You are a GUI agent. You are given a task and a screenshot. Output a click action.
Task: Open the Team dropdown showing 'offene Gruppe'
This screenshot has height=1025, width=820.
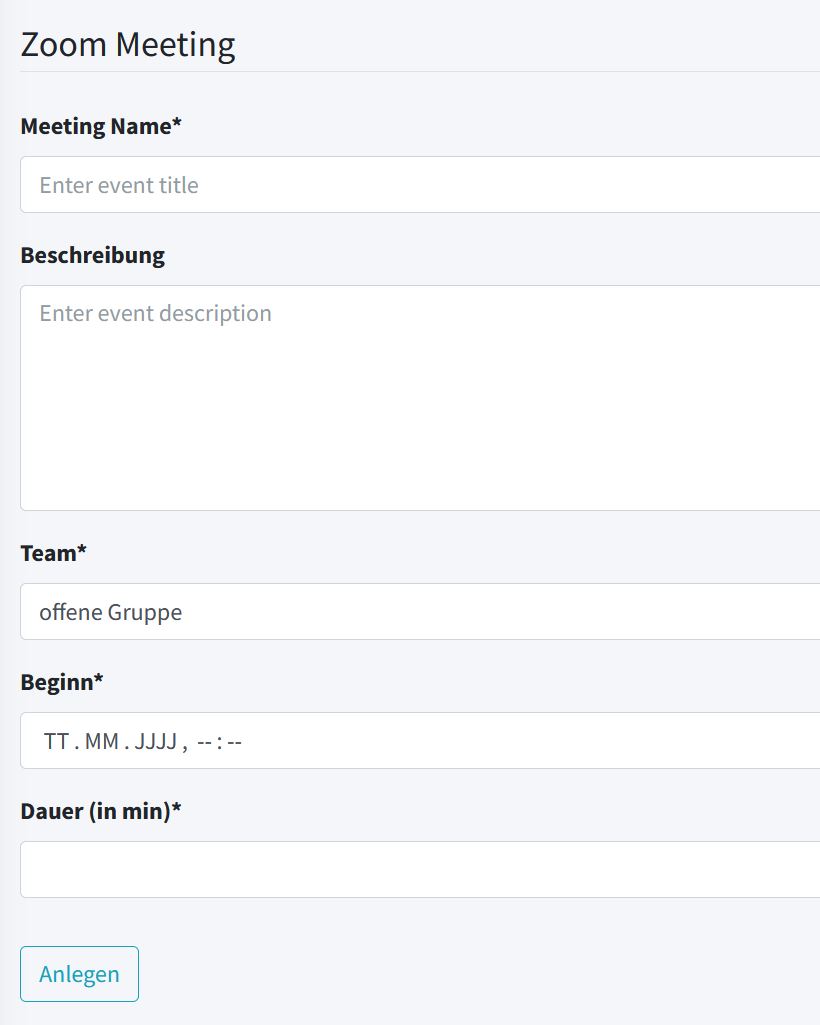click(x=420, y=612)
